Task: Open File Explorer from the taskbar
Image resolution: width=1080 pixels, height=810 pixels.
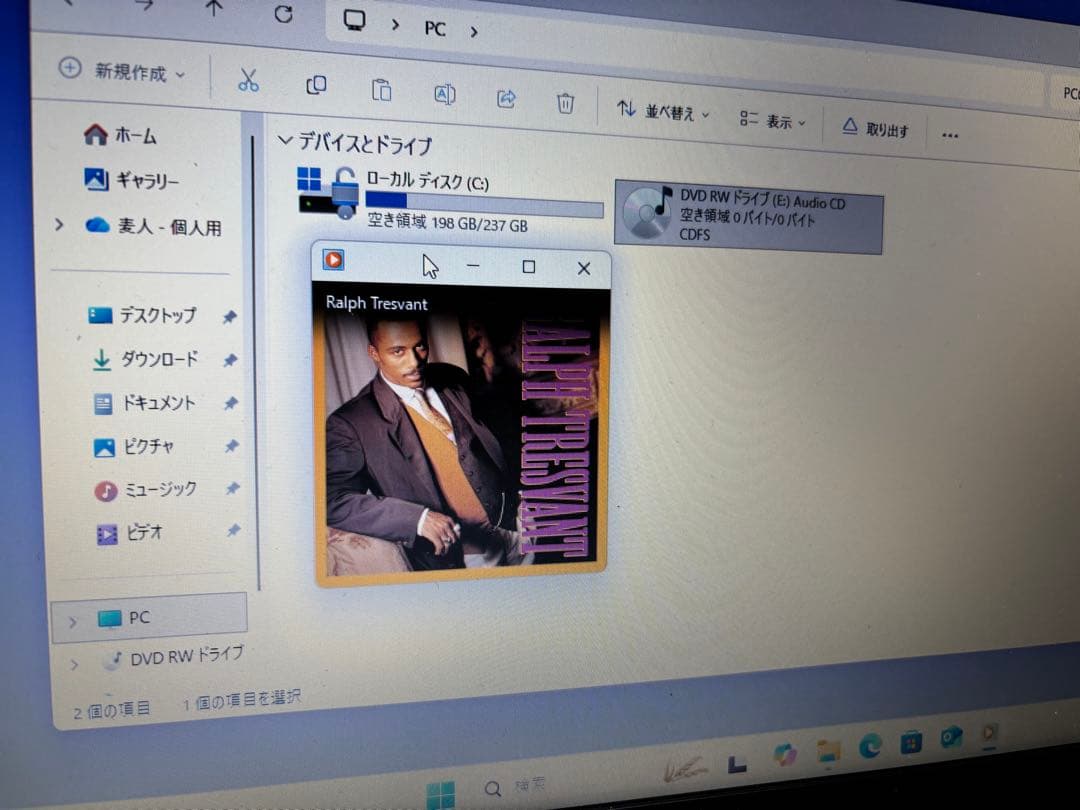Action: (x=829, y=751)
